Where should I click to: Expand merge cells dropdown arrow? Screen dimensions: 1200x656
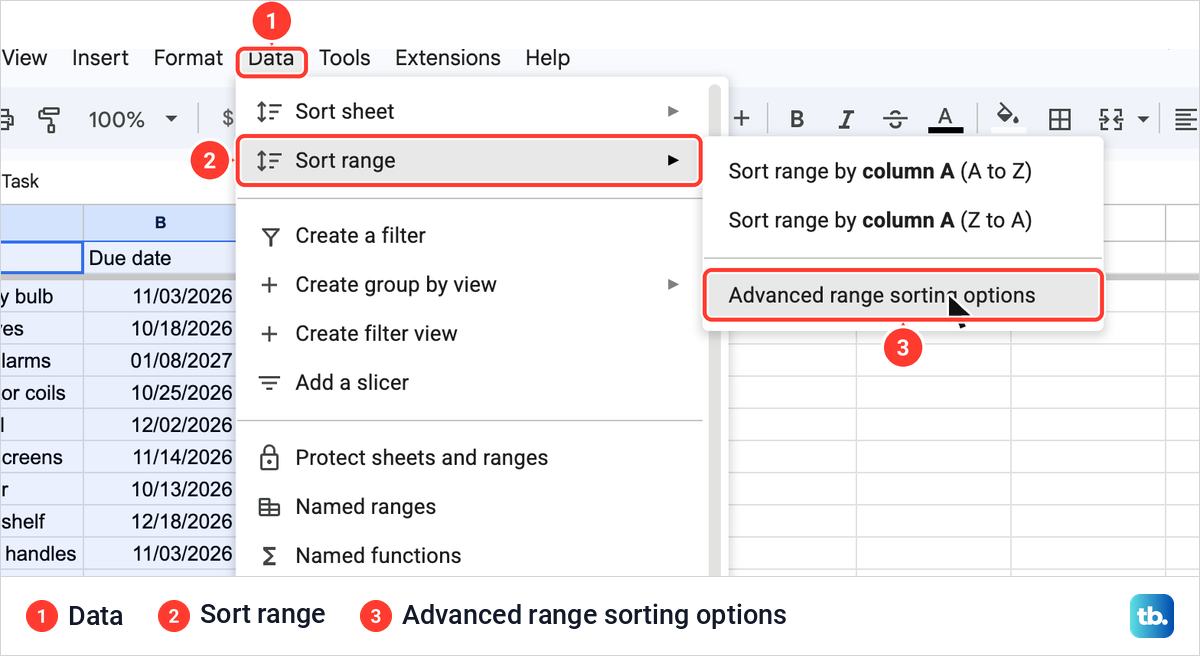tap(1142, 120)
